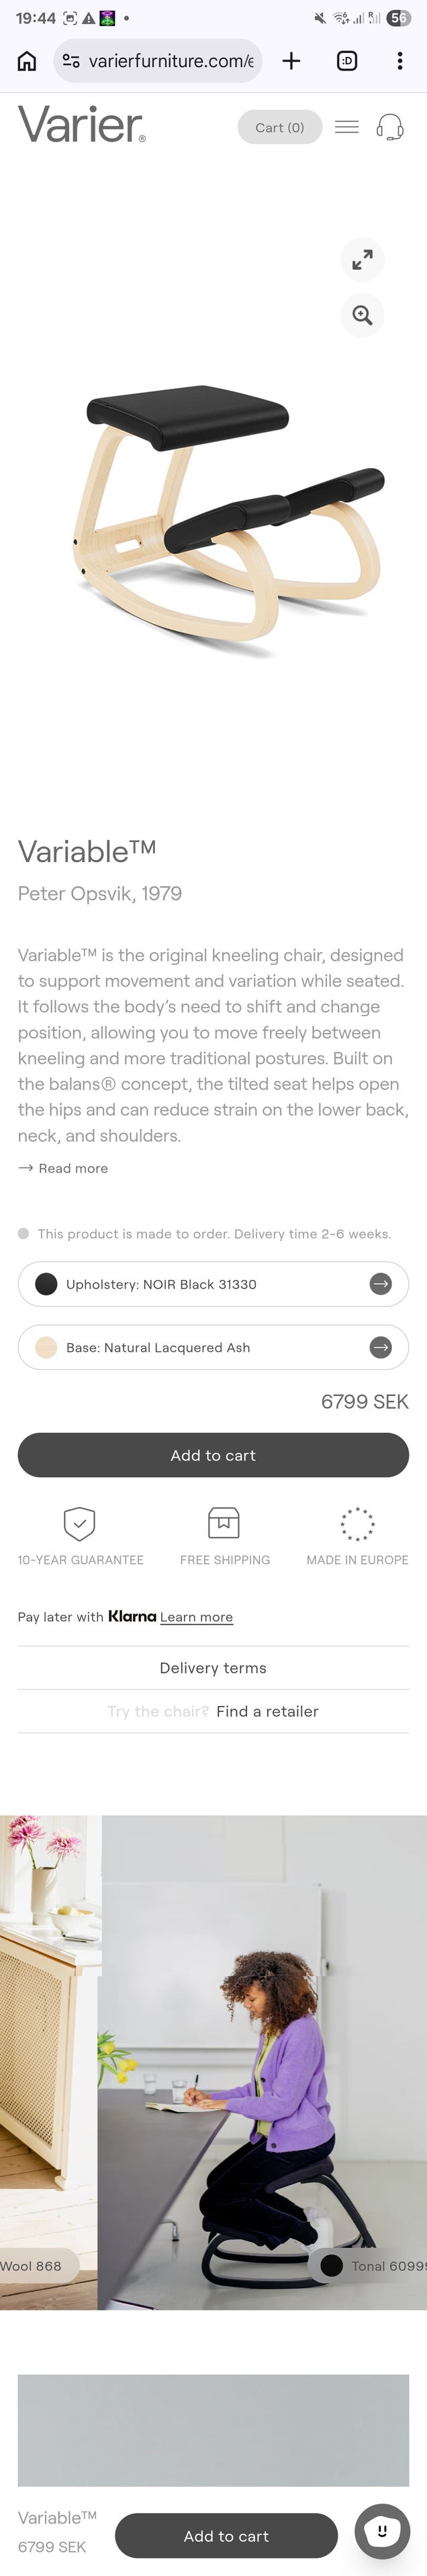
Task: Open Klarna Learn more link
Action: pyautogui.click(x=196, y=1617)
